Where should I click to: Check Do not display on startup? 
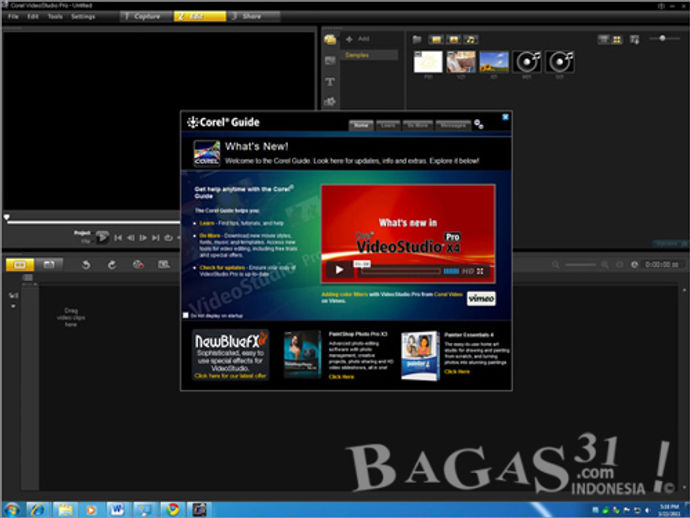[x=186, y=315]
